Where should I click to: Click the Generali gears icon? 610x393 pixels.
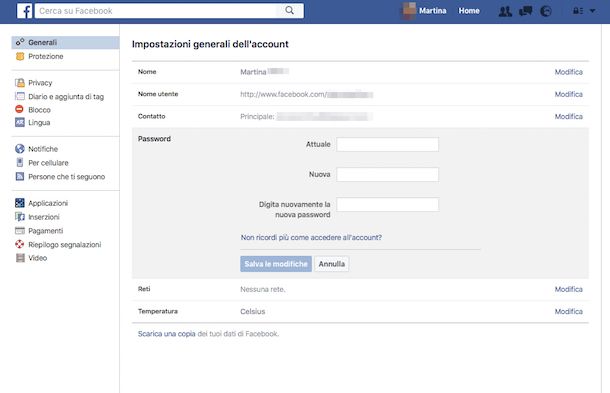click(20, 42)
